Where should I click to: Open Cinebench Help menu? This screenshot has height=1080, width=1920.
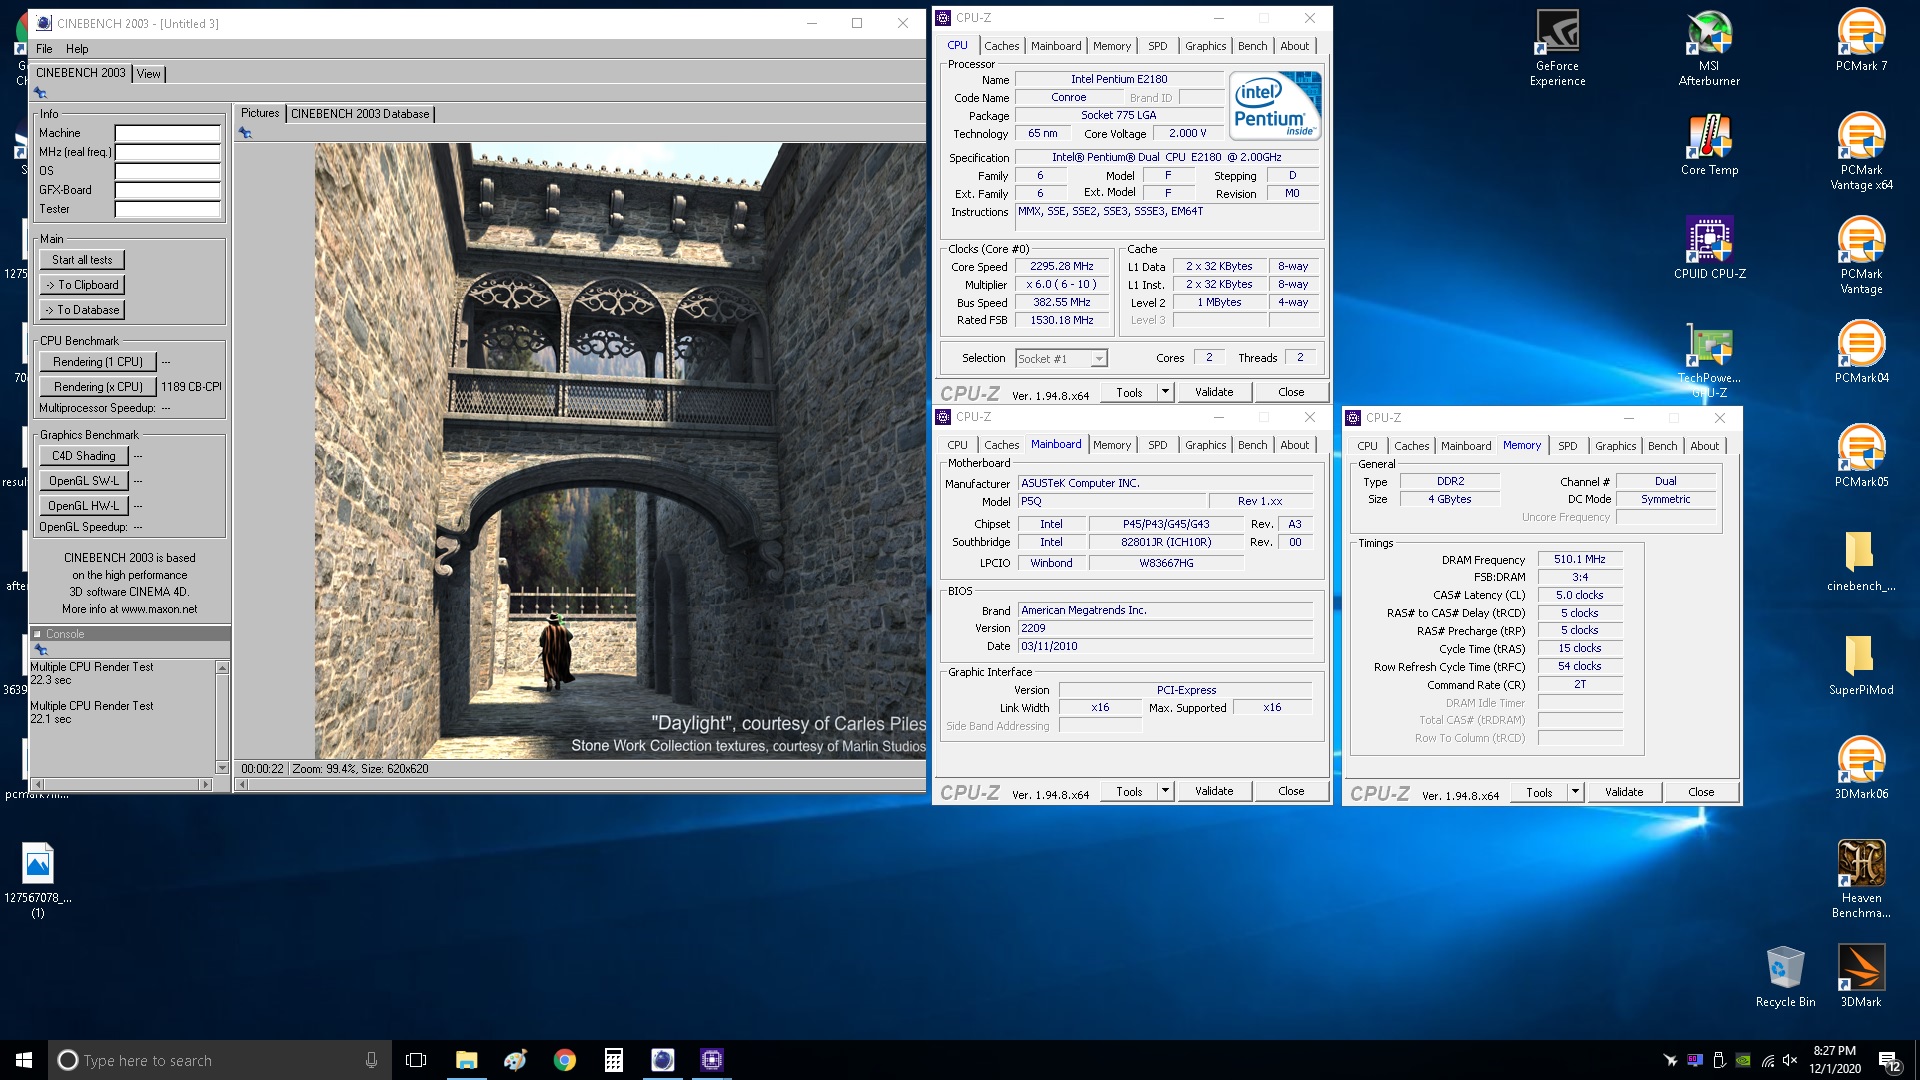(77, 48)
